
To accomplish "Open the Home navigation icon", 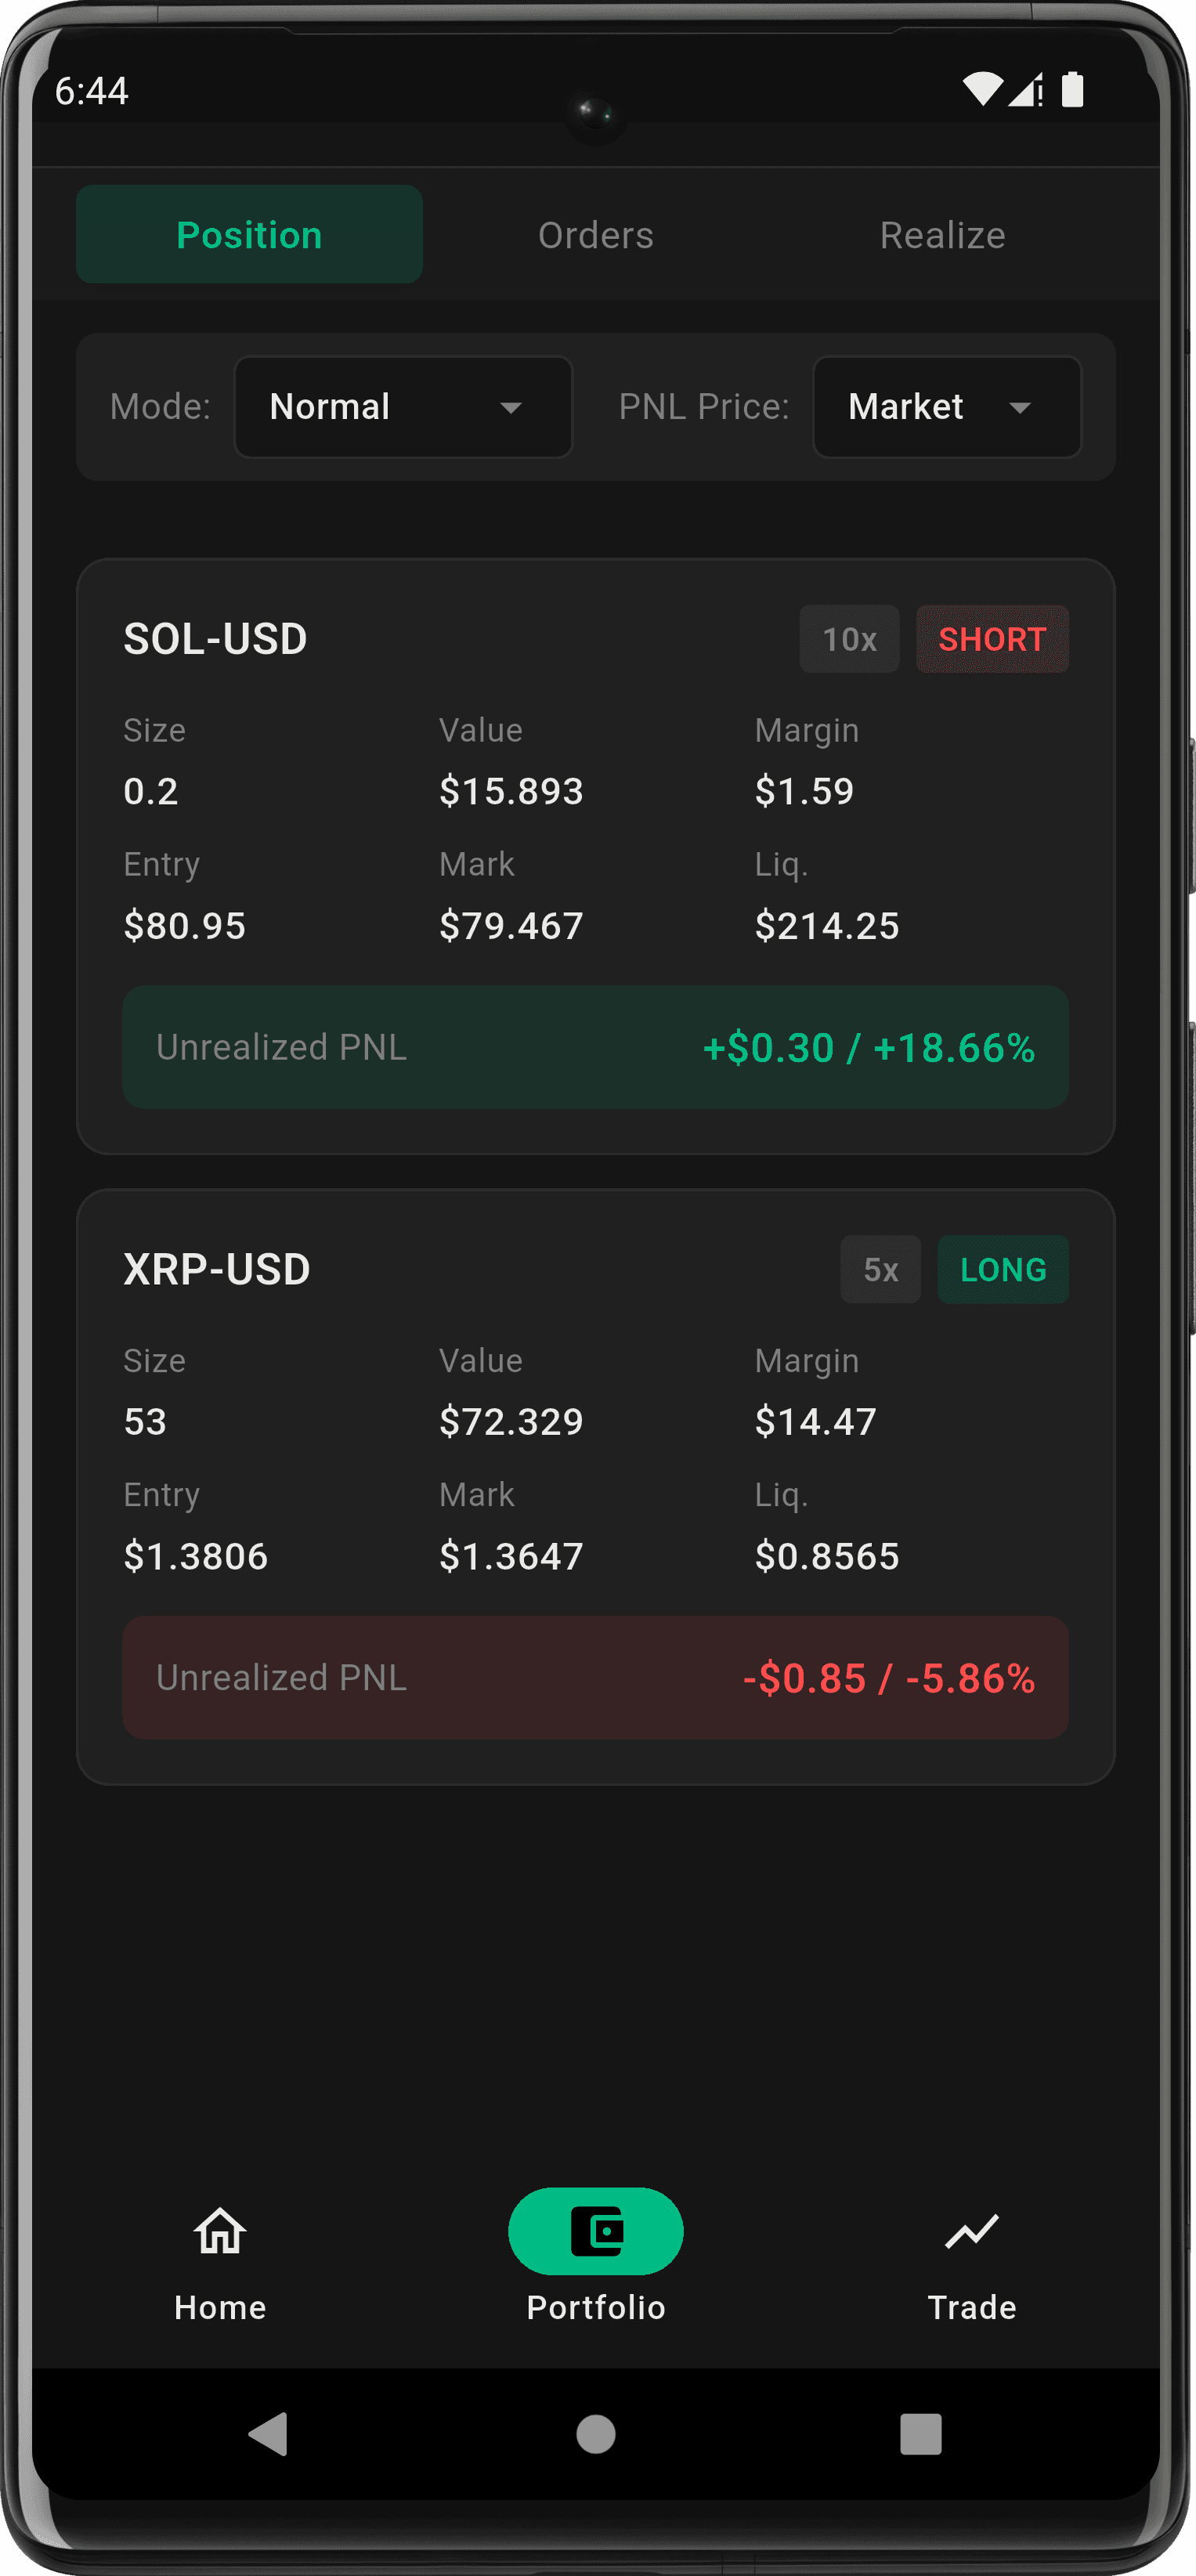I will (x=220, y=2232).
